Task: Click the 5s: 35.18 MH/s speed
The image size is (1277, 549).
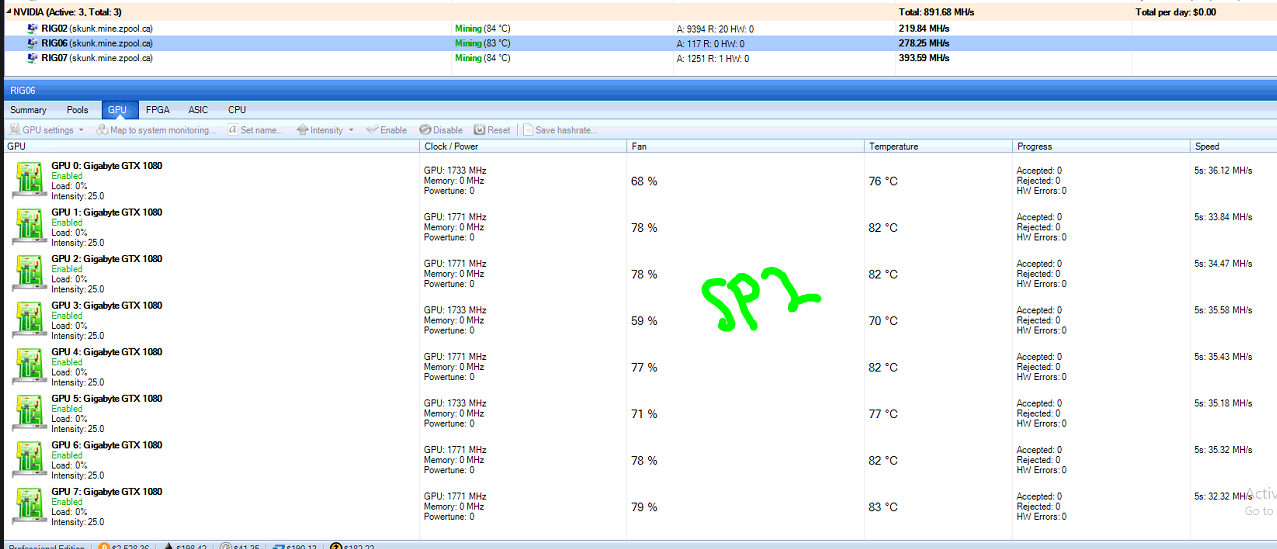Action: [x=1223, y=403]
